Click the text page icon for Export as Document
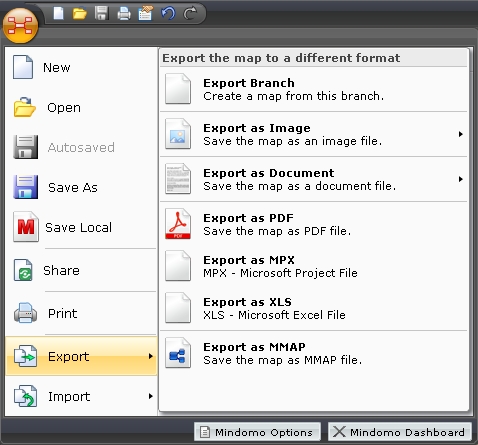 (178, 179)
